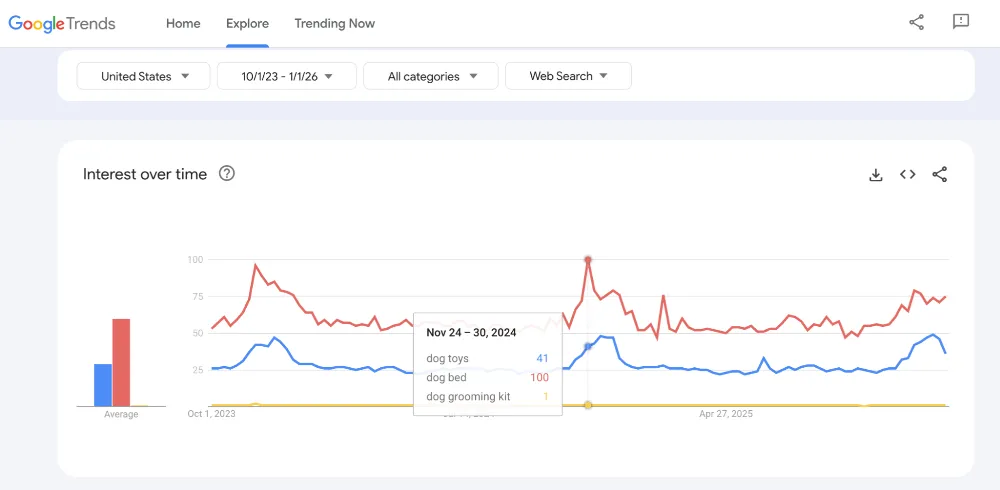Screen dimensions: 1000x490
Task: Click the United States dropdown arrow
Action: tap(185, 76)
